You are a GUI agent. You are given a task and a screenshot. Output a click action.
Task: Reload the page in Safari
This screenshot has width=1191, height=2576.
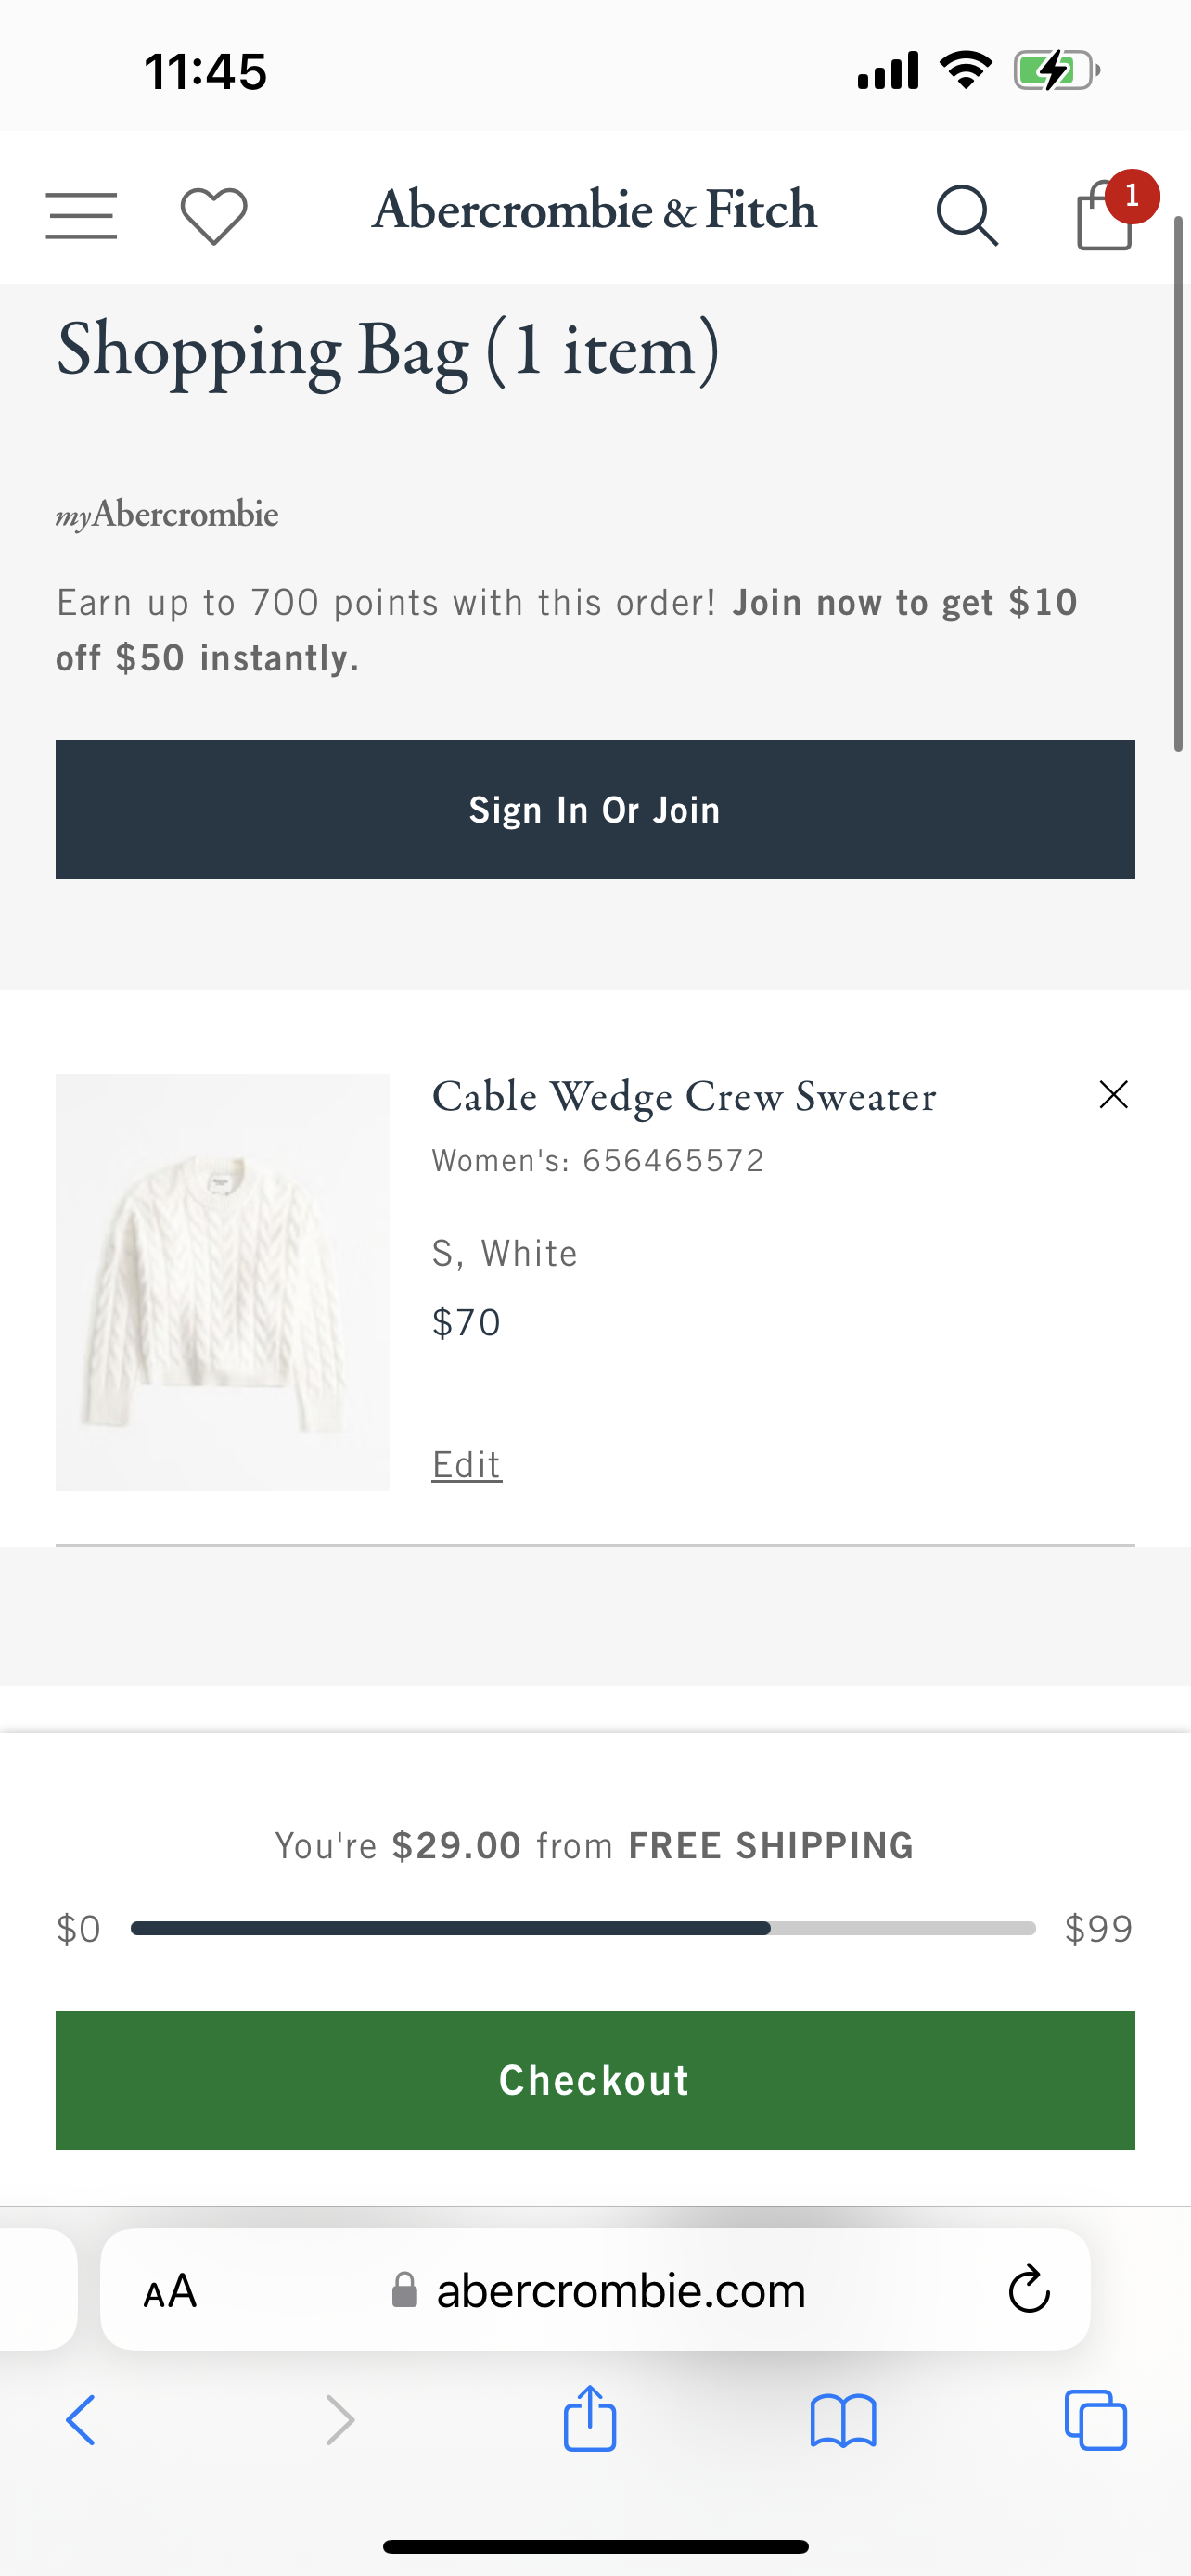point(1028,2289)
